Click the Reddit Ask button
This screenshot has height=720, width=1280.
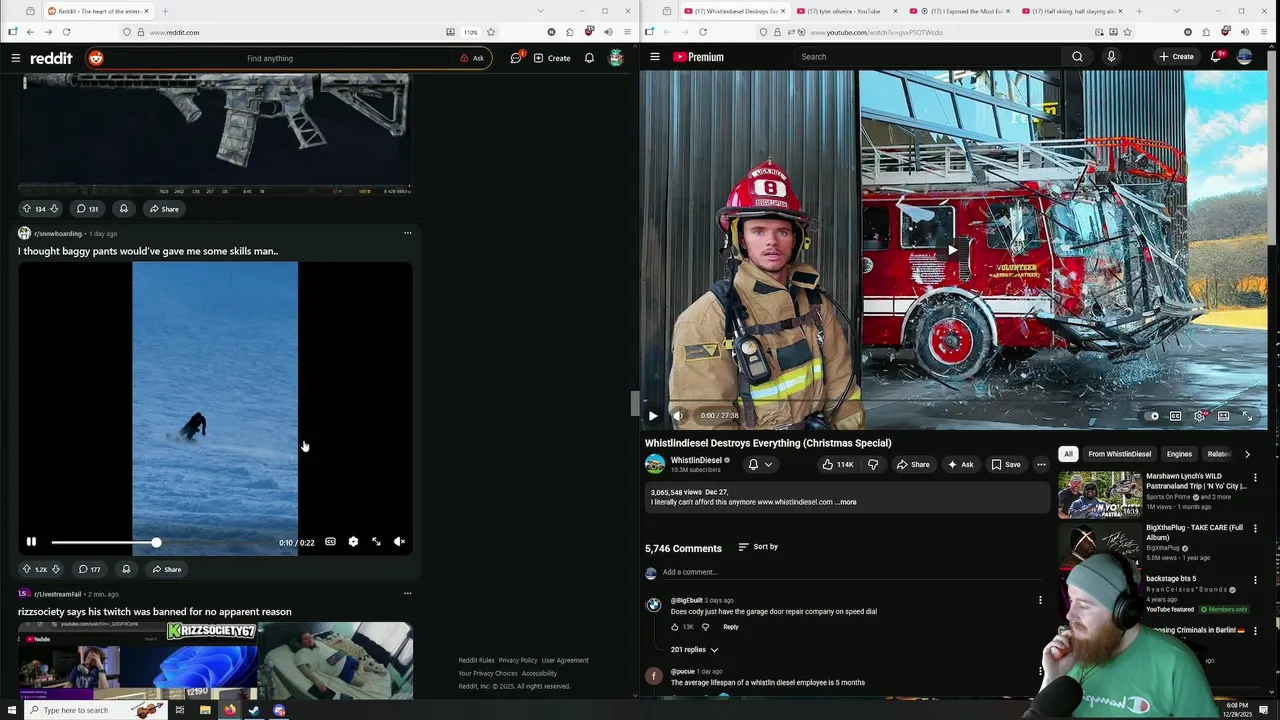coord(472,58)
